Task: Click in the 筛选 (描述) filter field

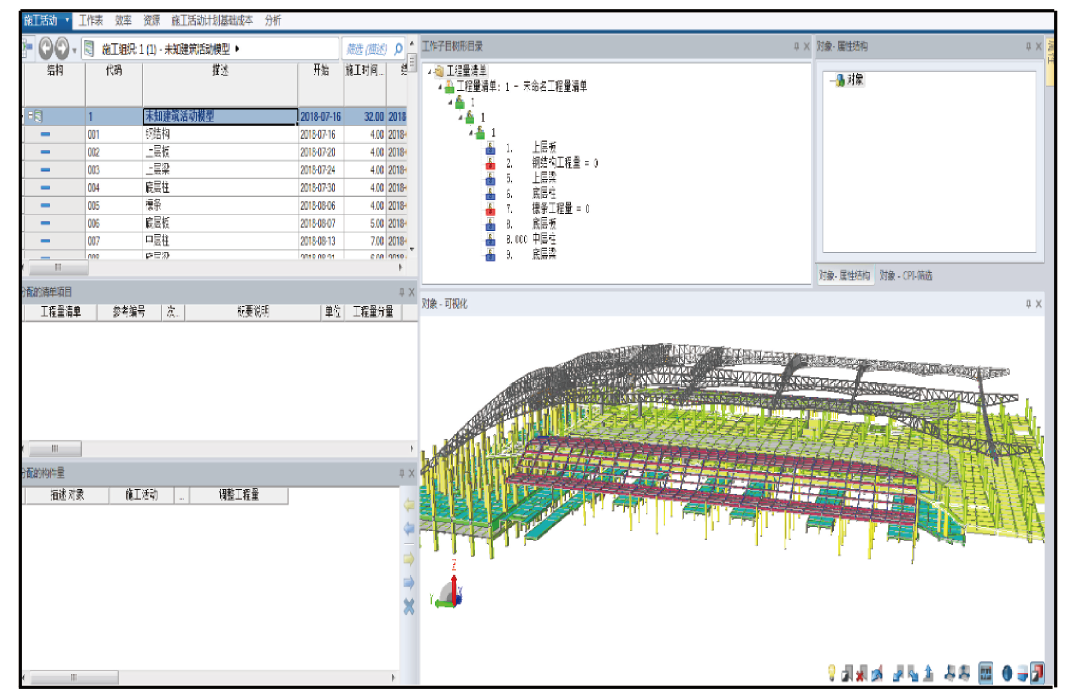Action: tap(365, 48)
